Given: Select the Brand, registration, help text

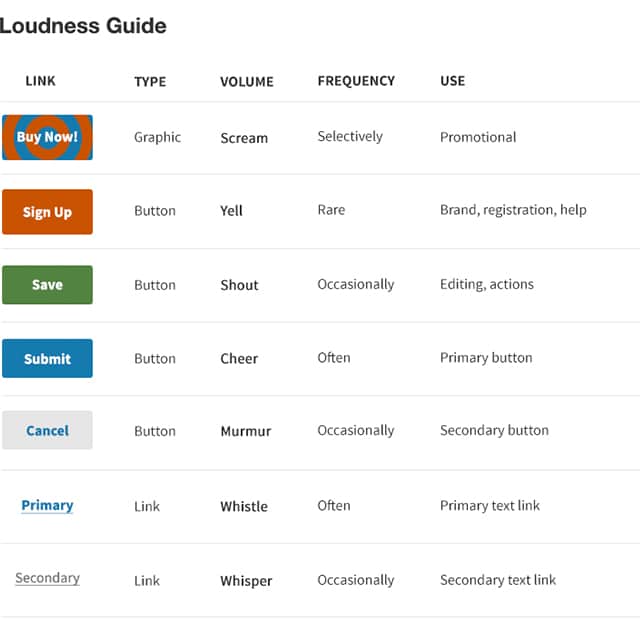Looking at the screenshot, I should pyautogui.click(x=513, y=210).
